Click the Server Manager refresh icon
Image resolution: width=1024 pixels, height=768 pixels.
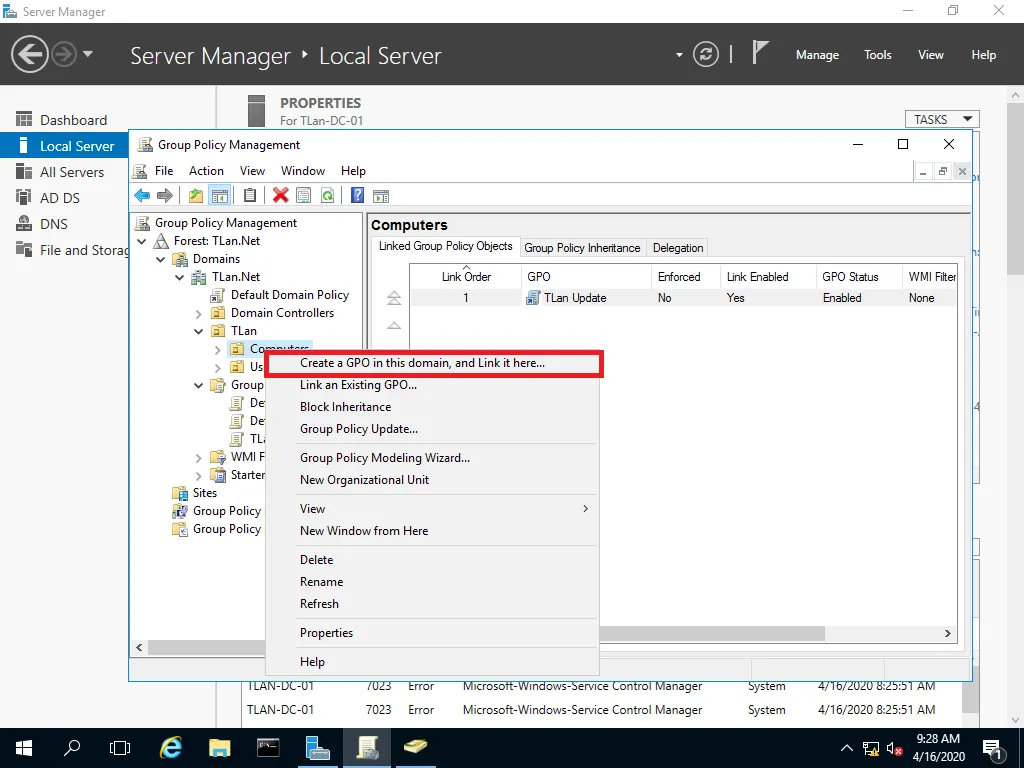[x=706, y=54]
